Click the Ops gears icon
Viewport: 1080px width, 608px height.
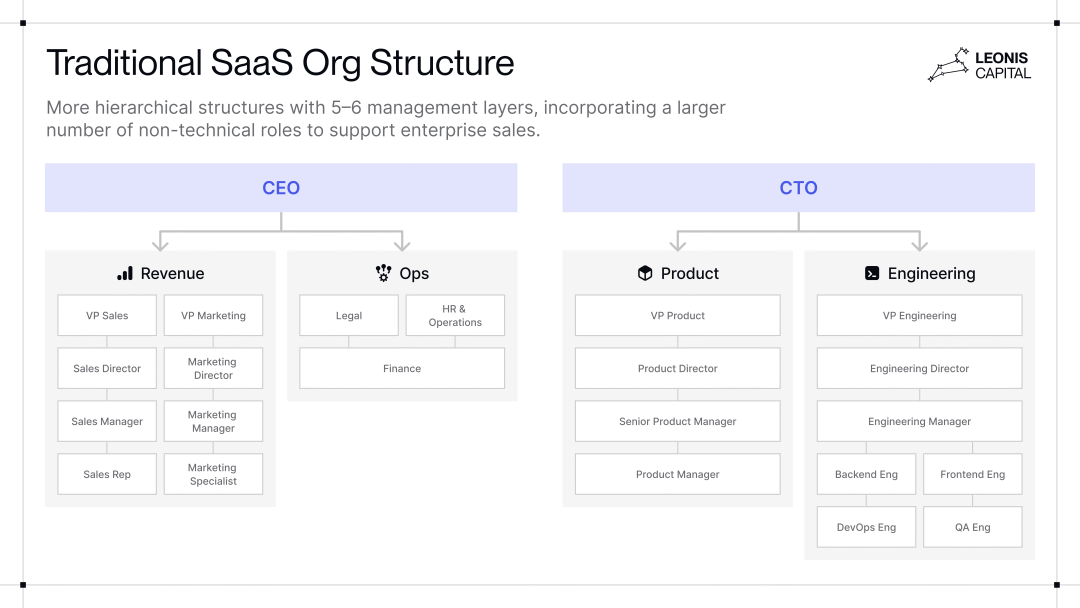pyautogui.click(x=383, y=273)
